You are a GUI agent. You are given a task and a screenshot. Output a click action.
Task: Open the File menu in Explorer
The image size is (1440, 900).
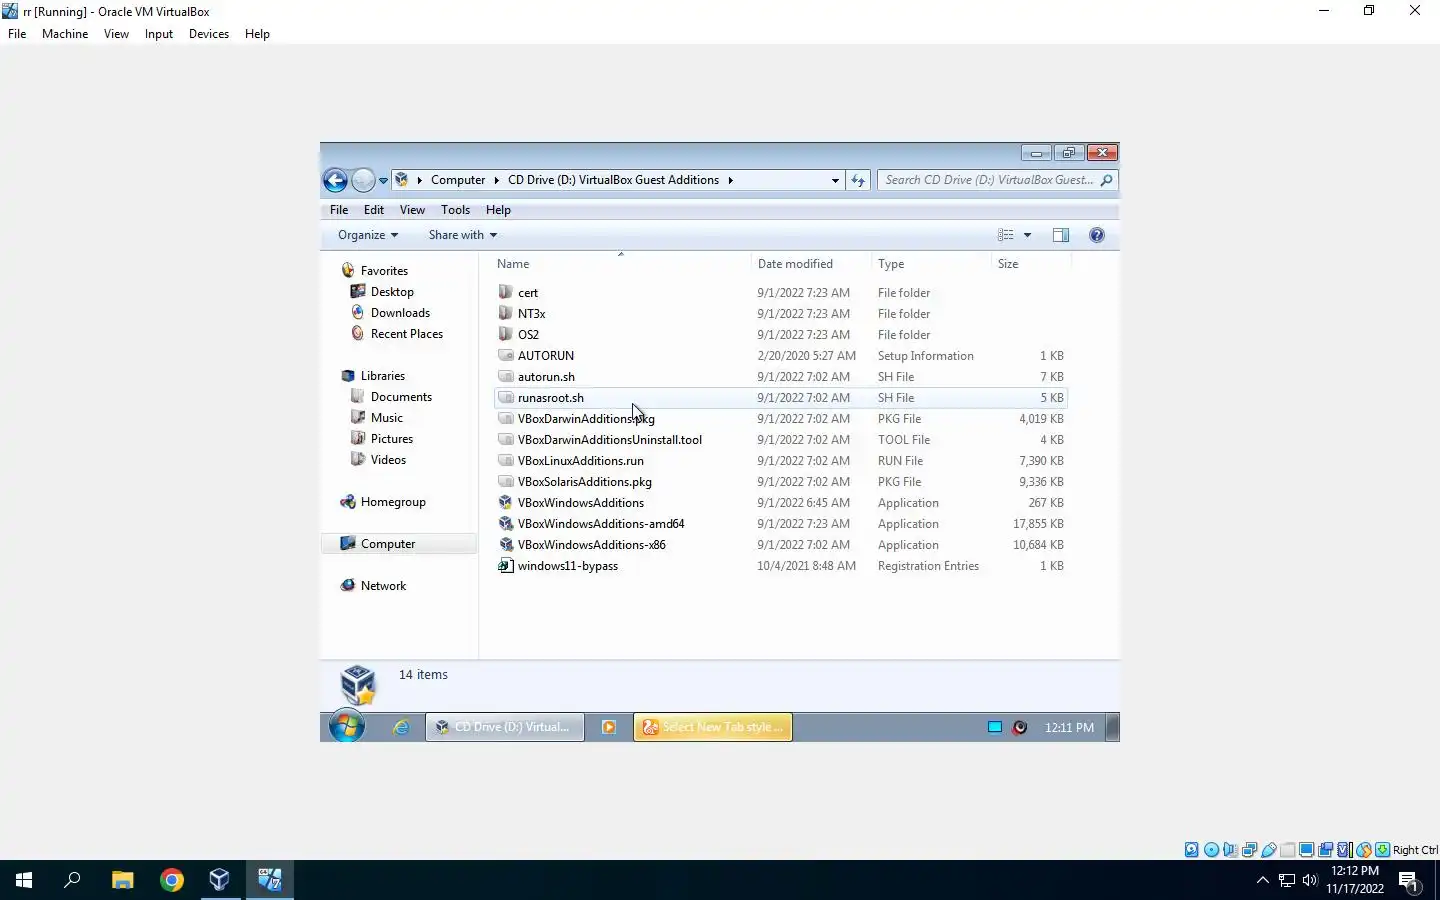pos(339,210)
